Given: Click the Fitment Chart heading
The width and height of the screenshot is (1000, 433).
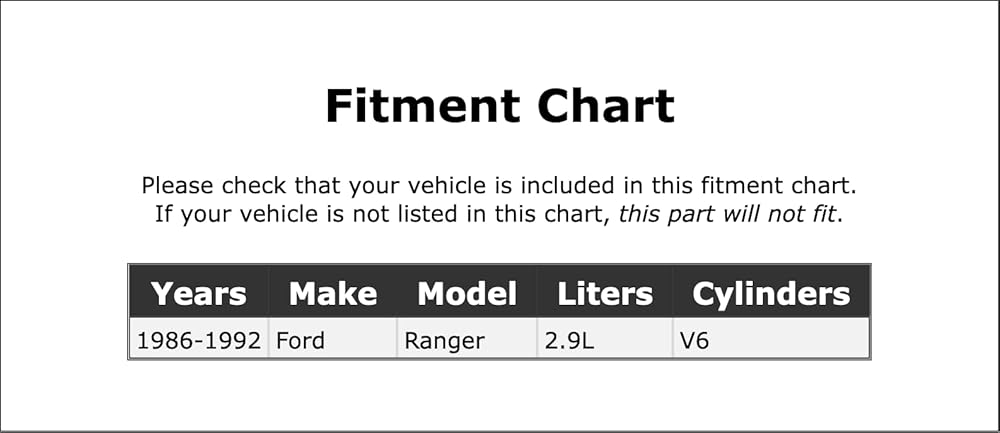Looking at the screenshot, I should pyautogui.click(x=499, y=106).
